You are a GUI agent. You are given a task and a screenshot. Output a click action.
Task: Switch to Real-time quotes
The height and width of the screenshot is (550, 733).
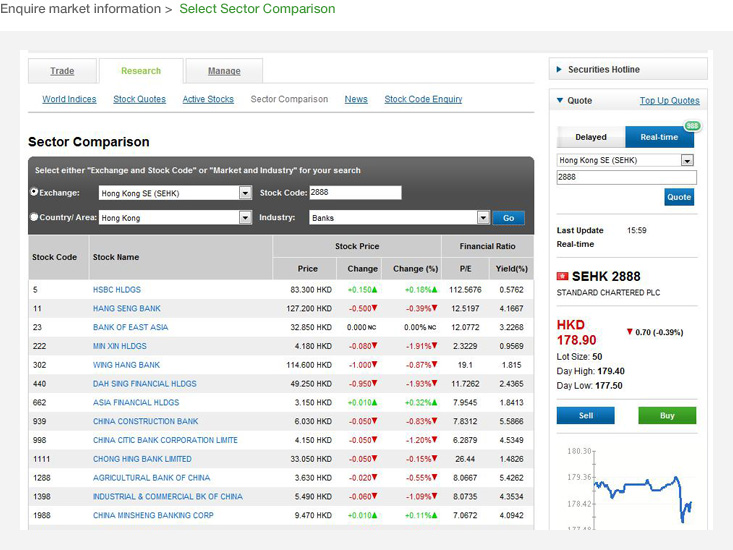click(x=659, y=137)
